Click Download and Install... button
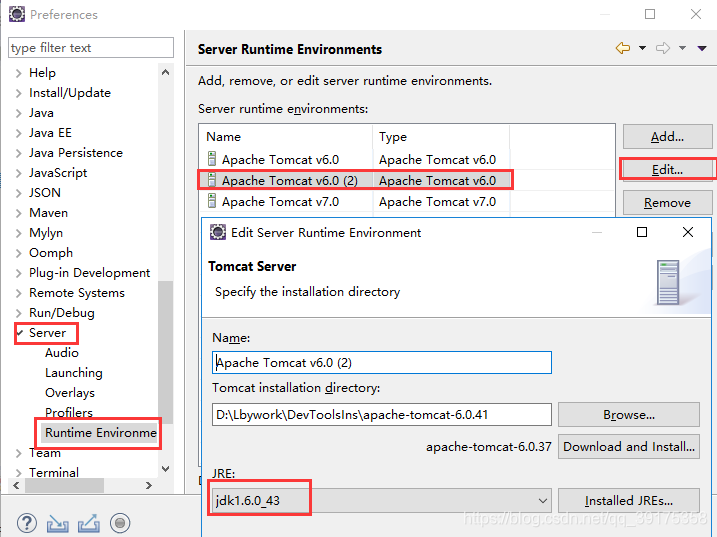Viewport: 717px width, 537px height. coord(629,446)
